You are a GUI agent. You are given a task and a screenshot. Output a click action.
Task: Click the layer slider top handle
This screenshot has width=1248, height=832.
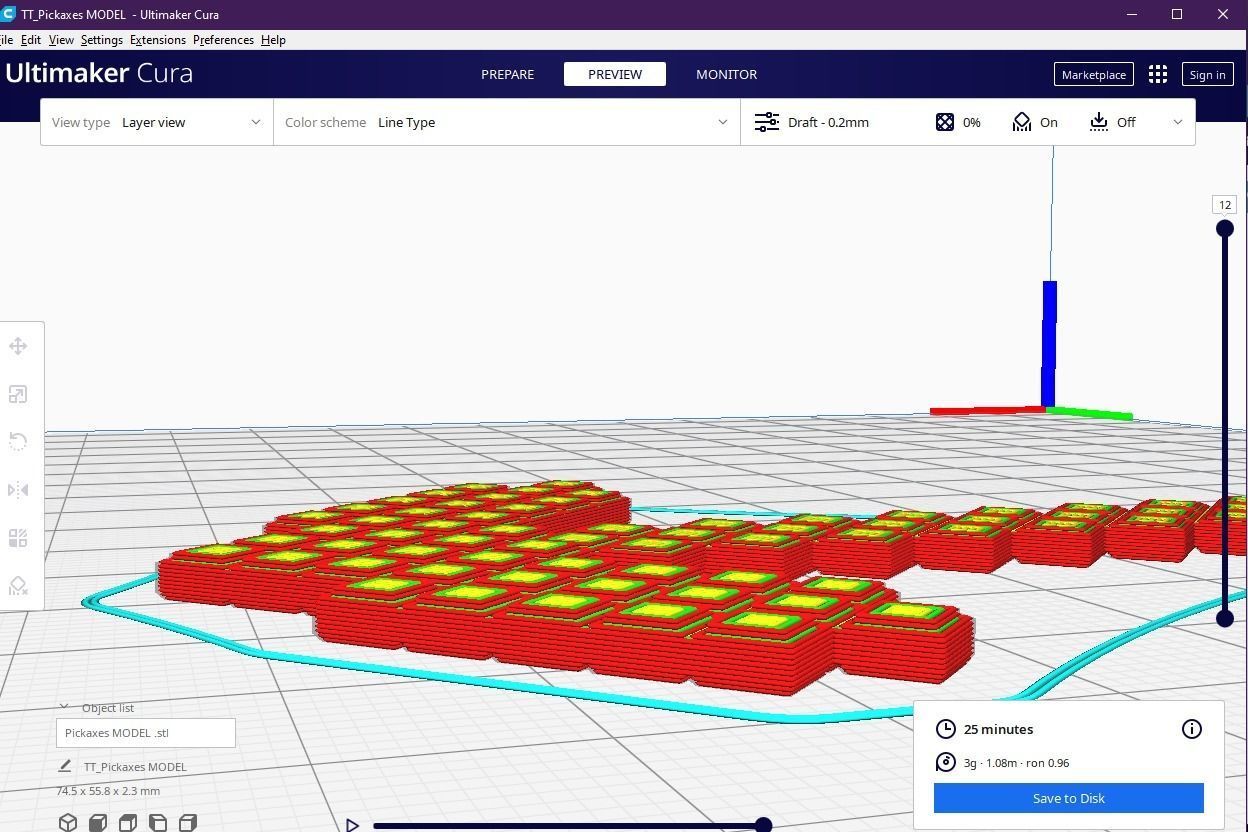point(1224,229)
